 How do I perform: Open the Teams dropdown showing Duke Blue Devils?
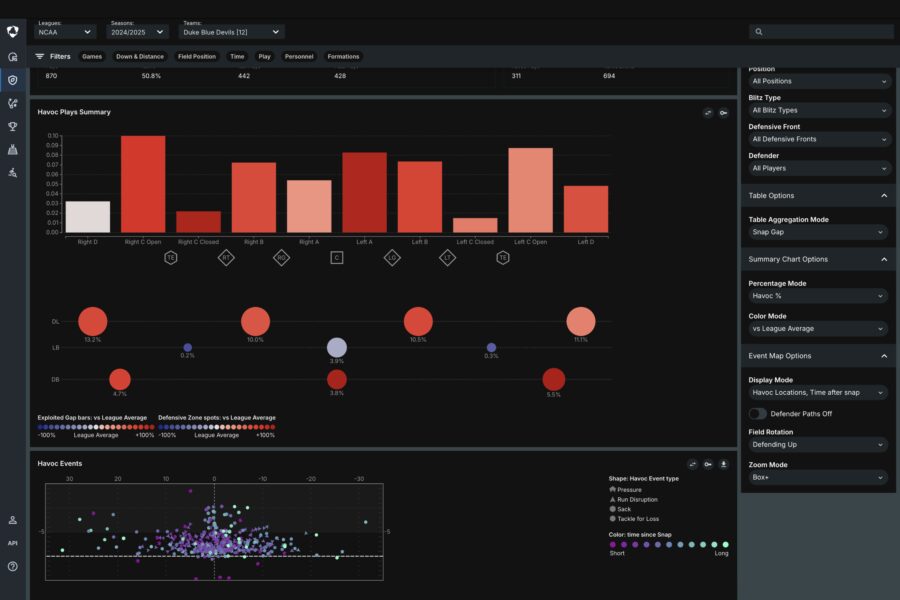(x=231, y=32)
